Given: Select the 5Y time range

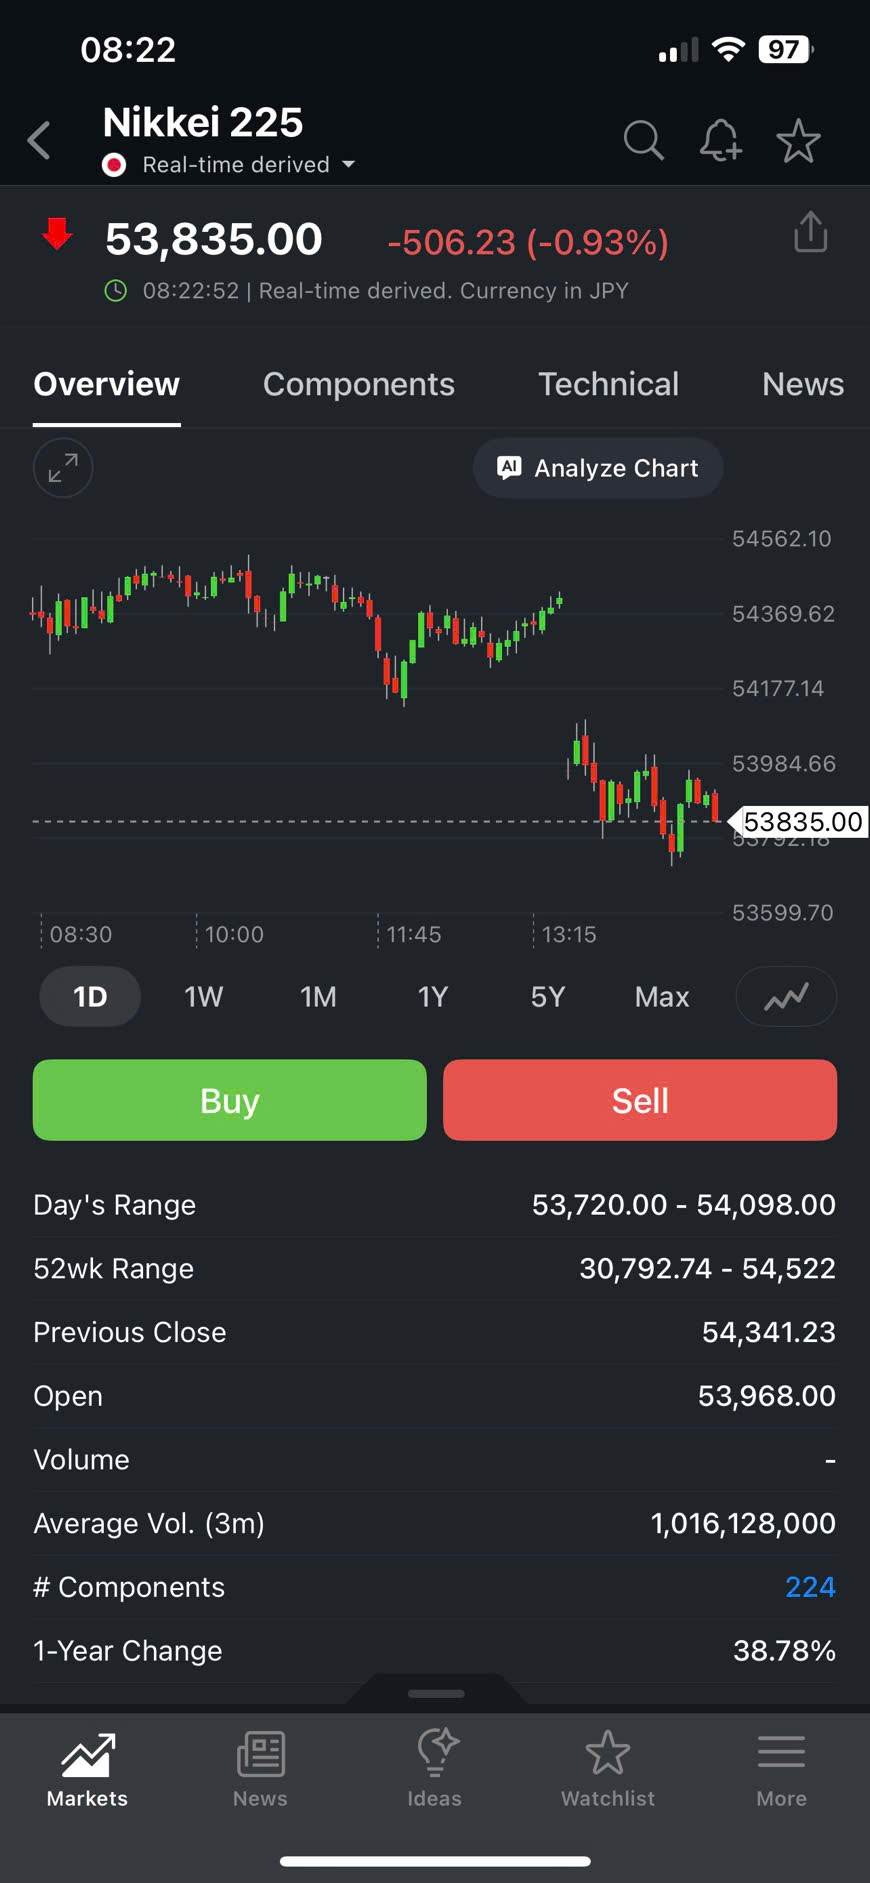Looking at the screenshot, I should click(548, 997).
